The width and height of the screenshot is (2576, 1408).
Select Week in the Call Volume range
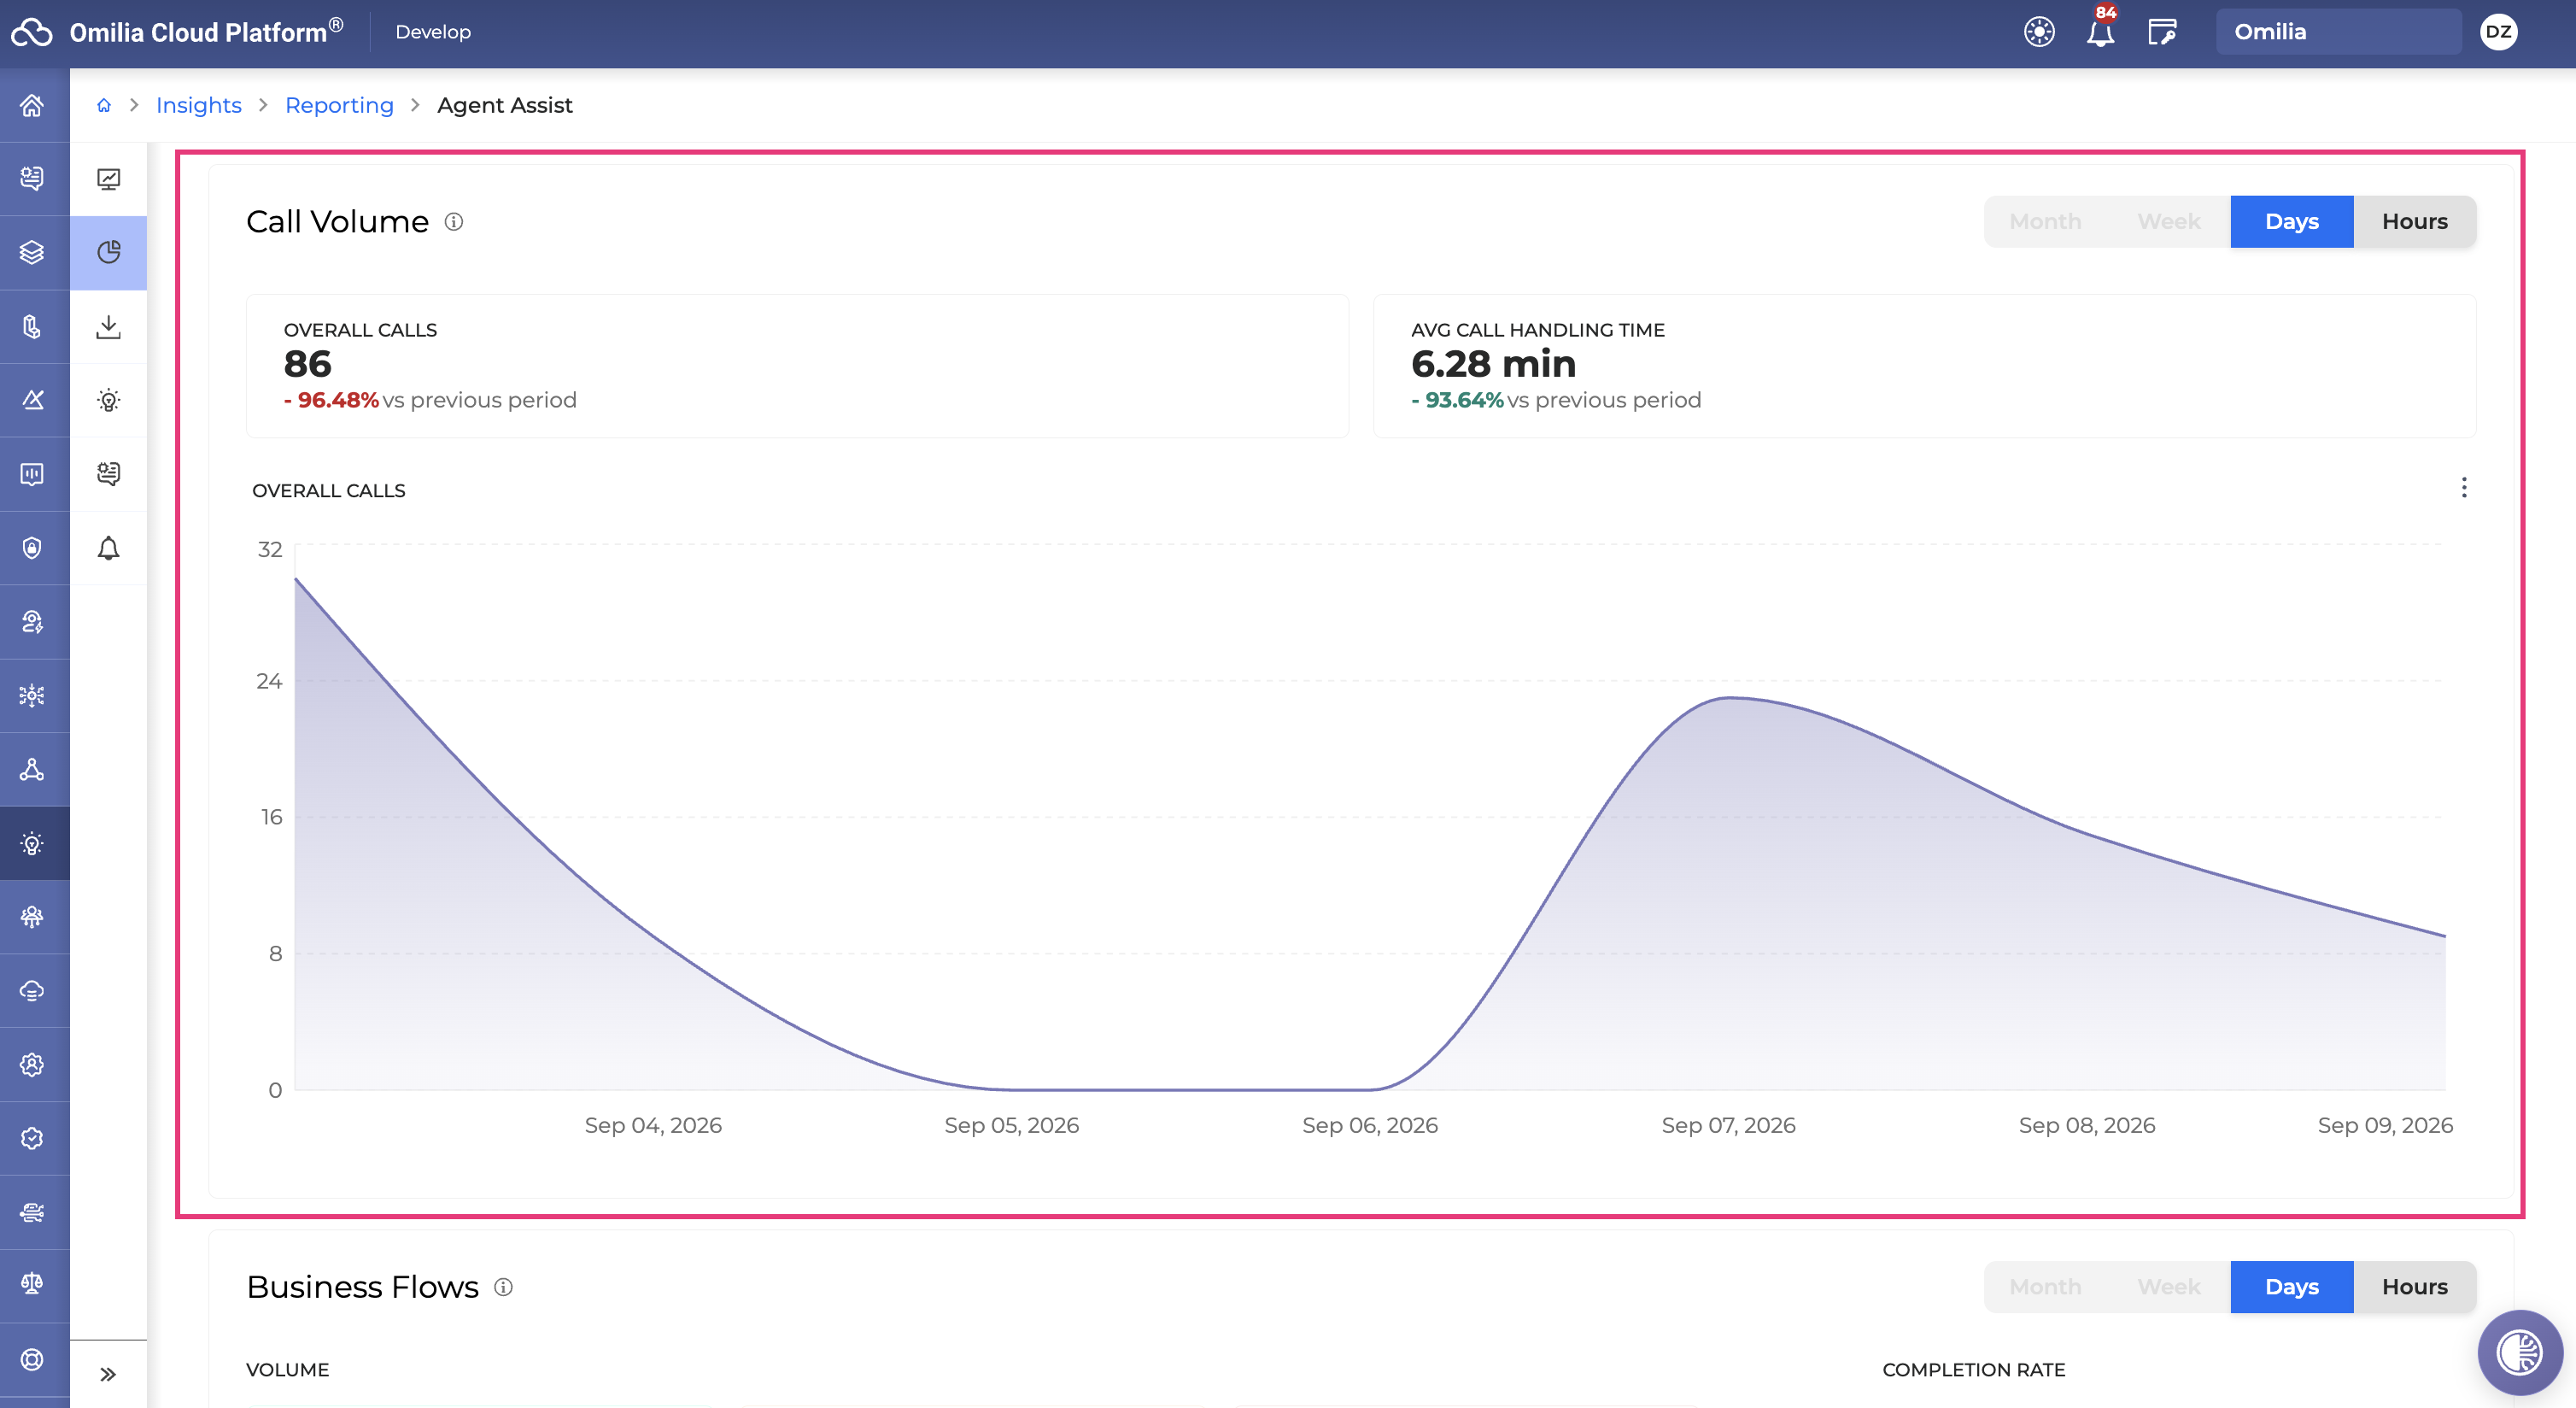[x=2169, y=221]
